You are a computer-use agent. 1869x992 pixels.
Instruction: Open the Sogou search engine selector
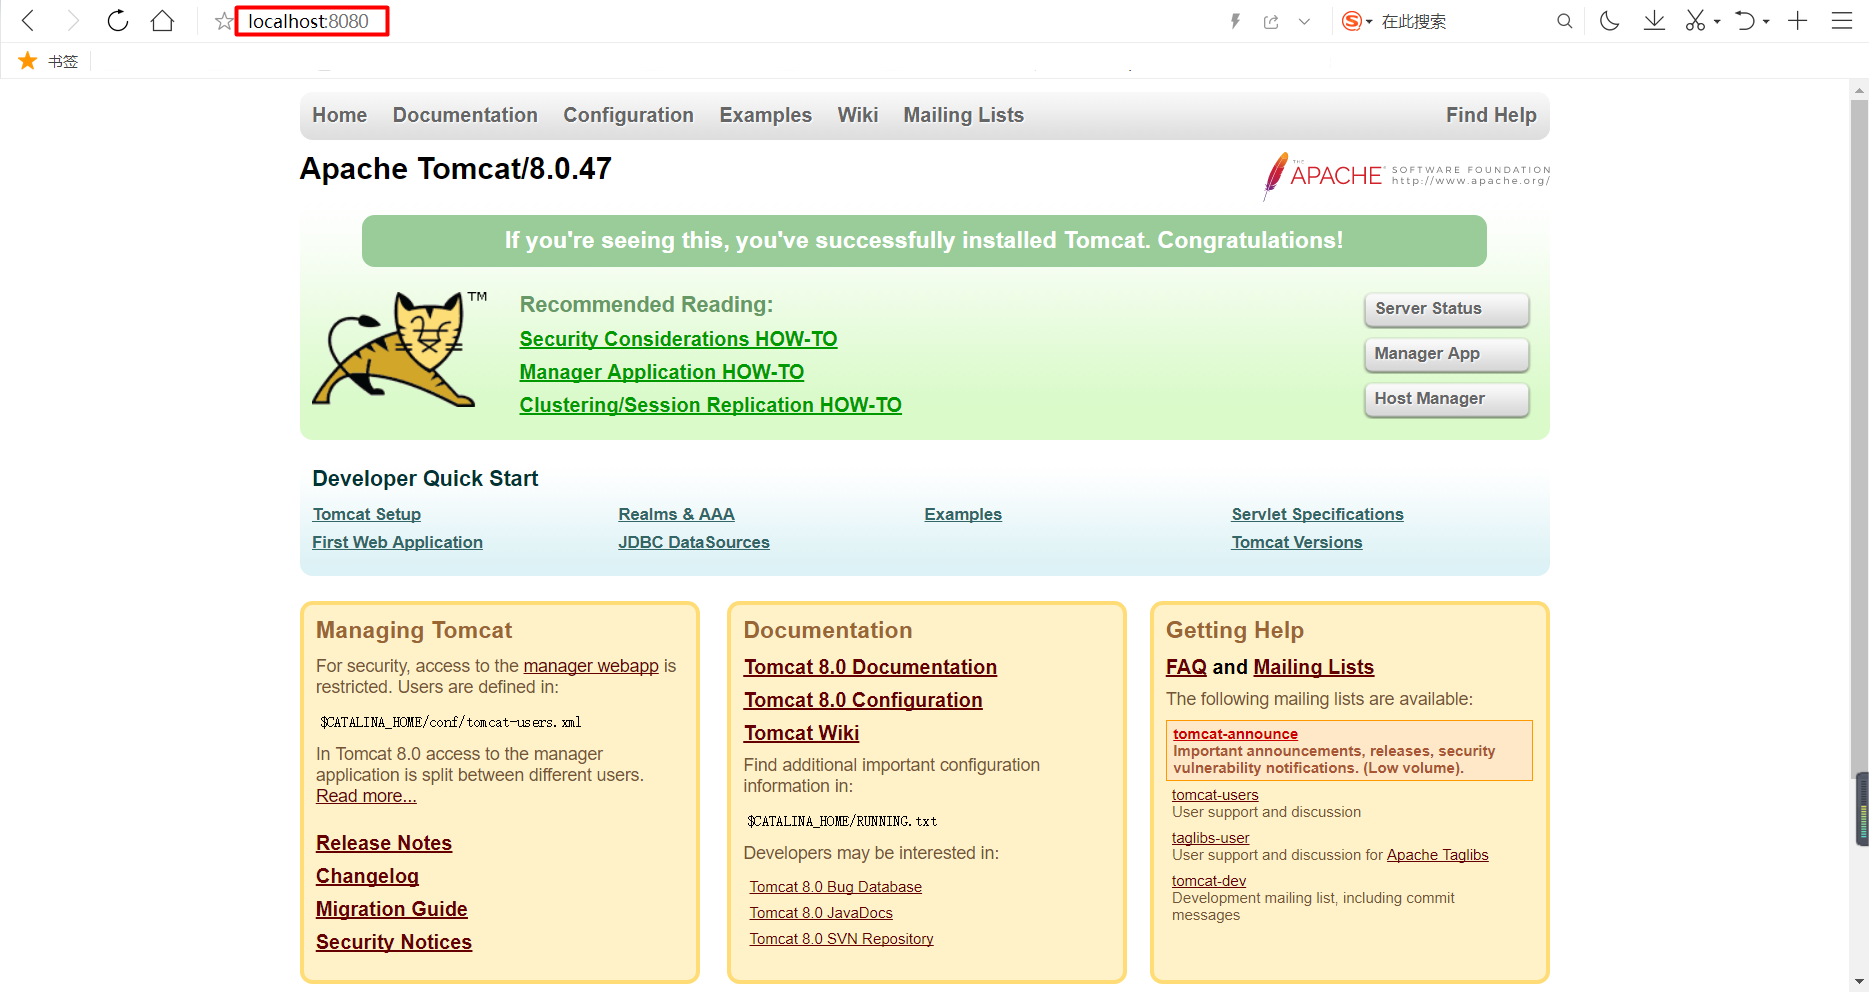click(x=1357, y=21)
